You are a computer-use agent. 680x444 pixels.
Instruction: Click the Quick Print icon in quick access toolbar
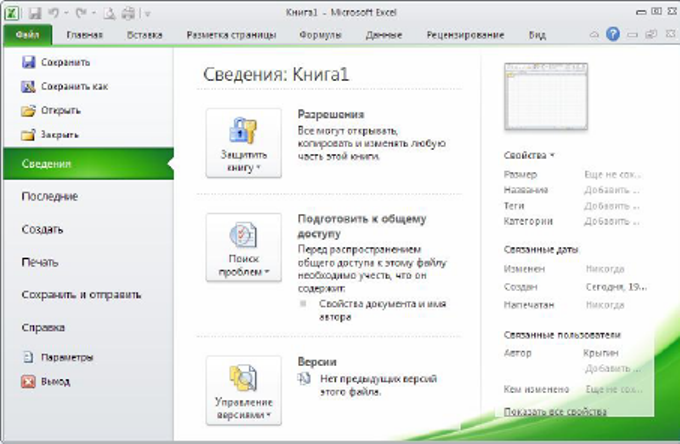tap(128, 13)
